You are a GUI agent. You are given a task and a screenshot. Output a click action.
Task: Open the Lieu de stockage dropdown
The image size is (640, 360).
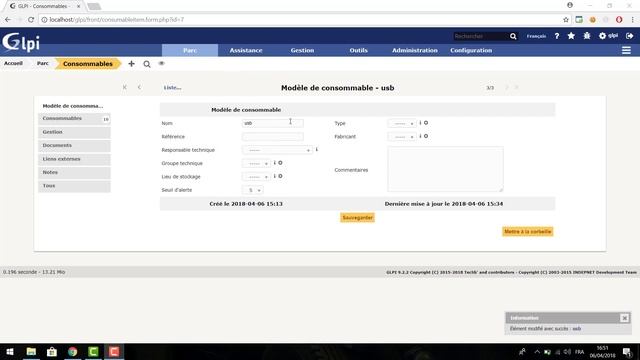[x=256, y=177]
